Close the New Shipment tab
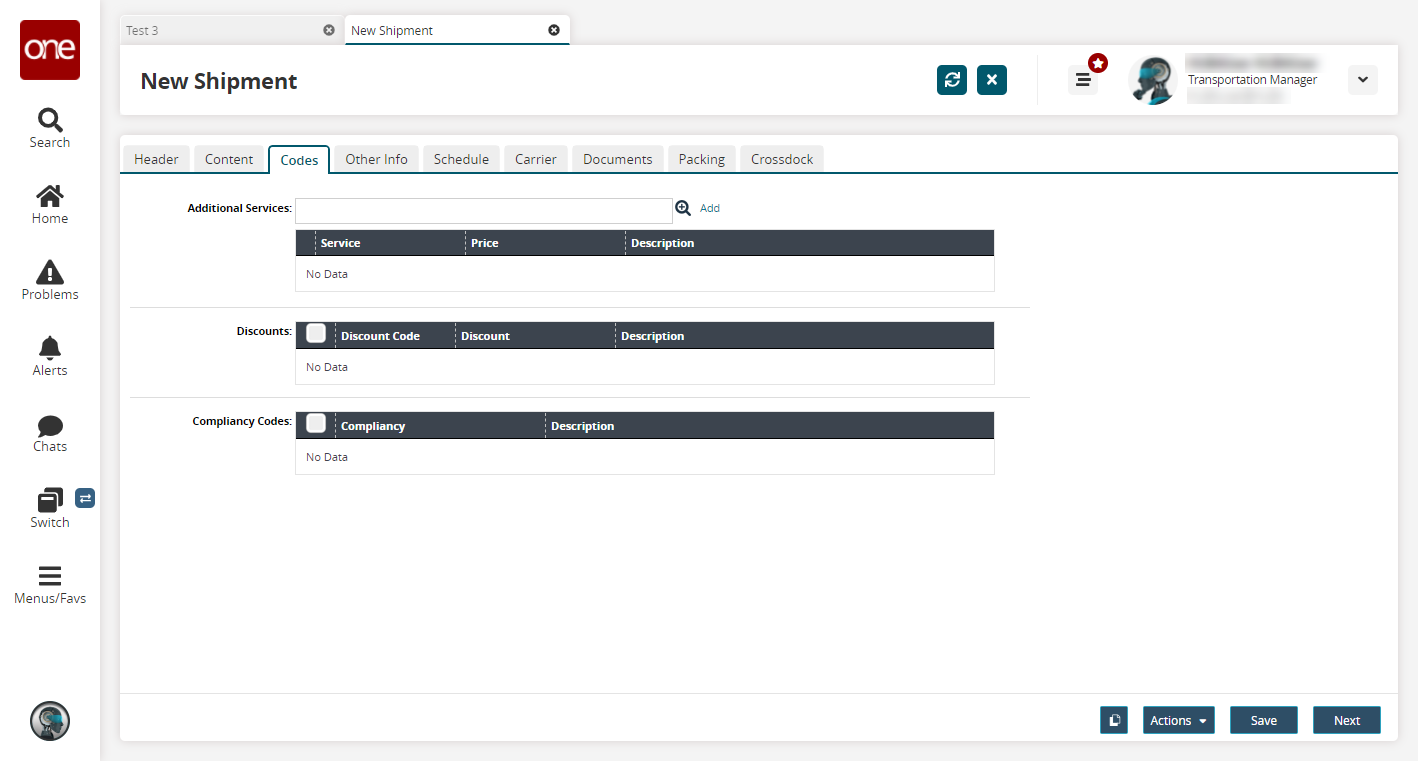1418x761 pixels. click(x=554, y=30)
